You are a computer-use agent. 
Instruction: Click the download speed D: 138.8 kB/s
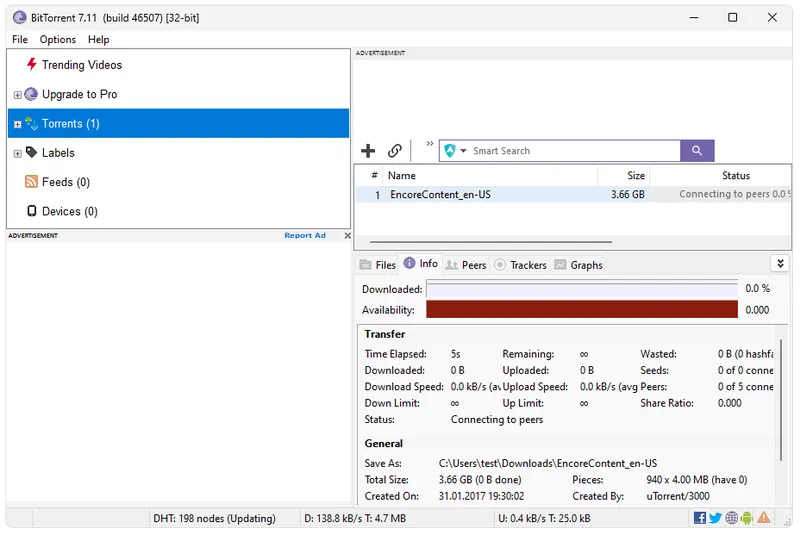pyautogui.click(x=355, y=519)
